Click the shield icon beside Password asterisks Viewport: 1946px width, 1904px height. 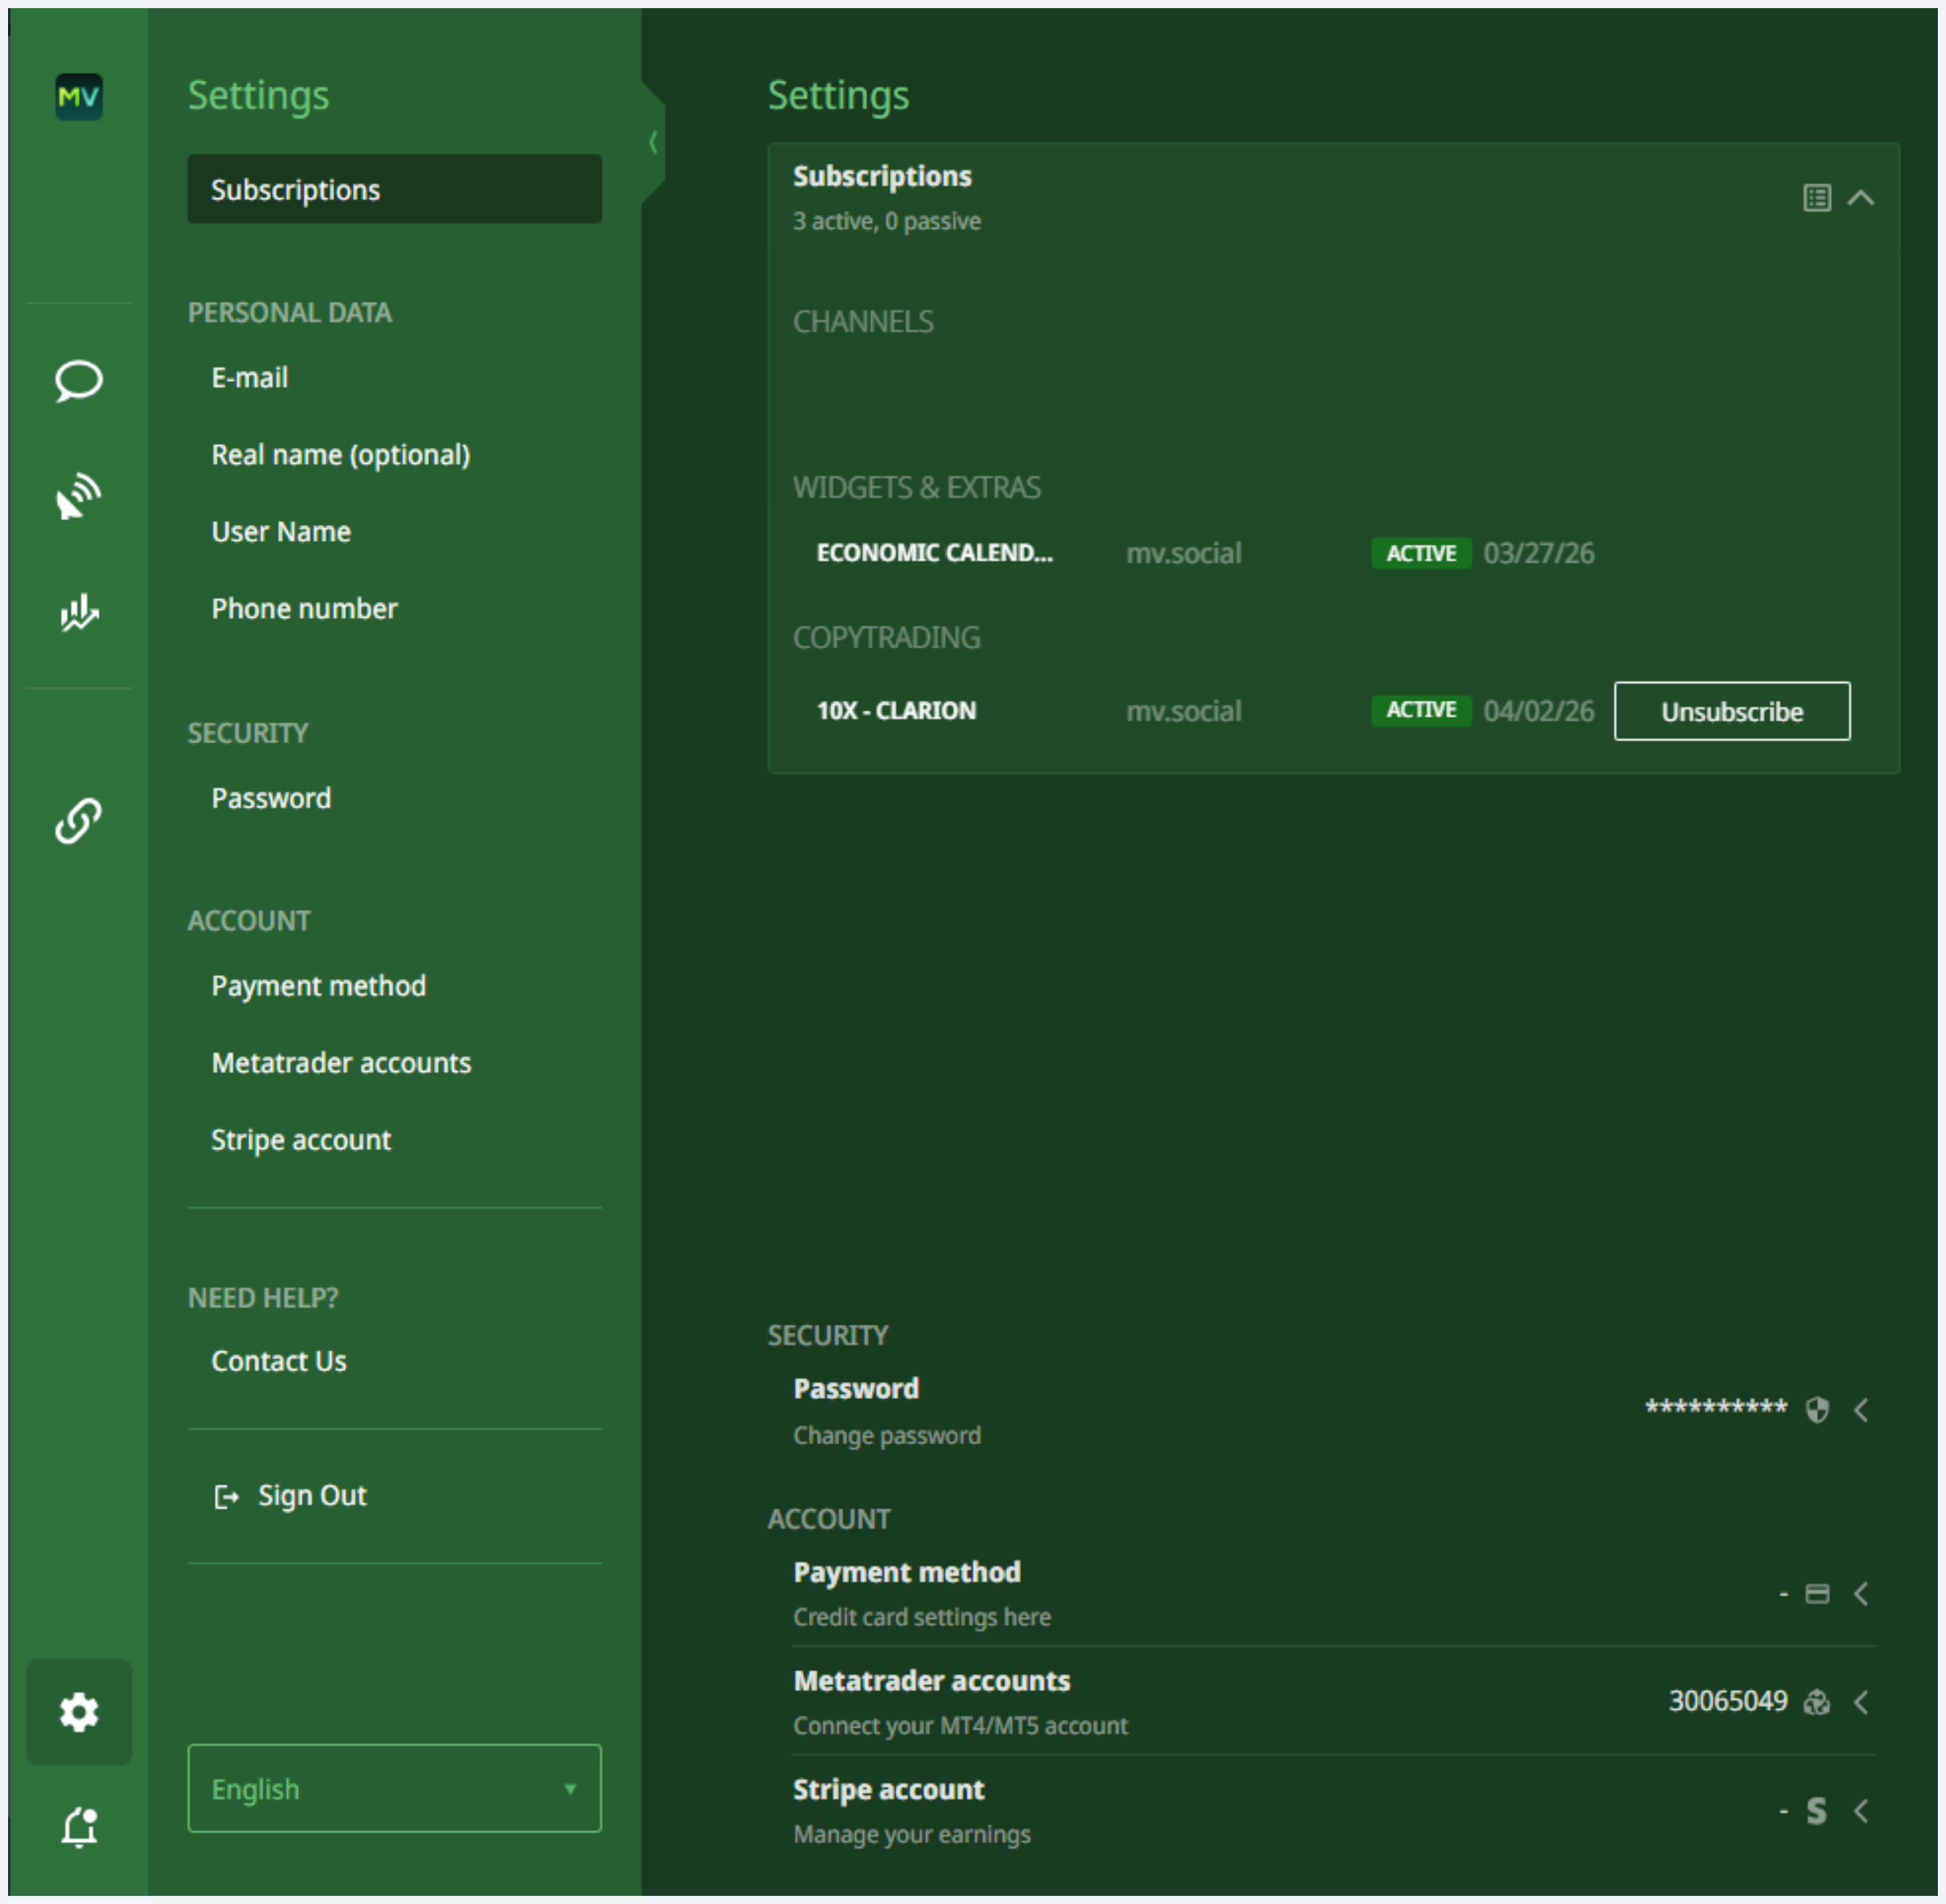coord(1817,1410)
